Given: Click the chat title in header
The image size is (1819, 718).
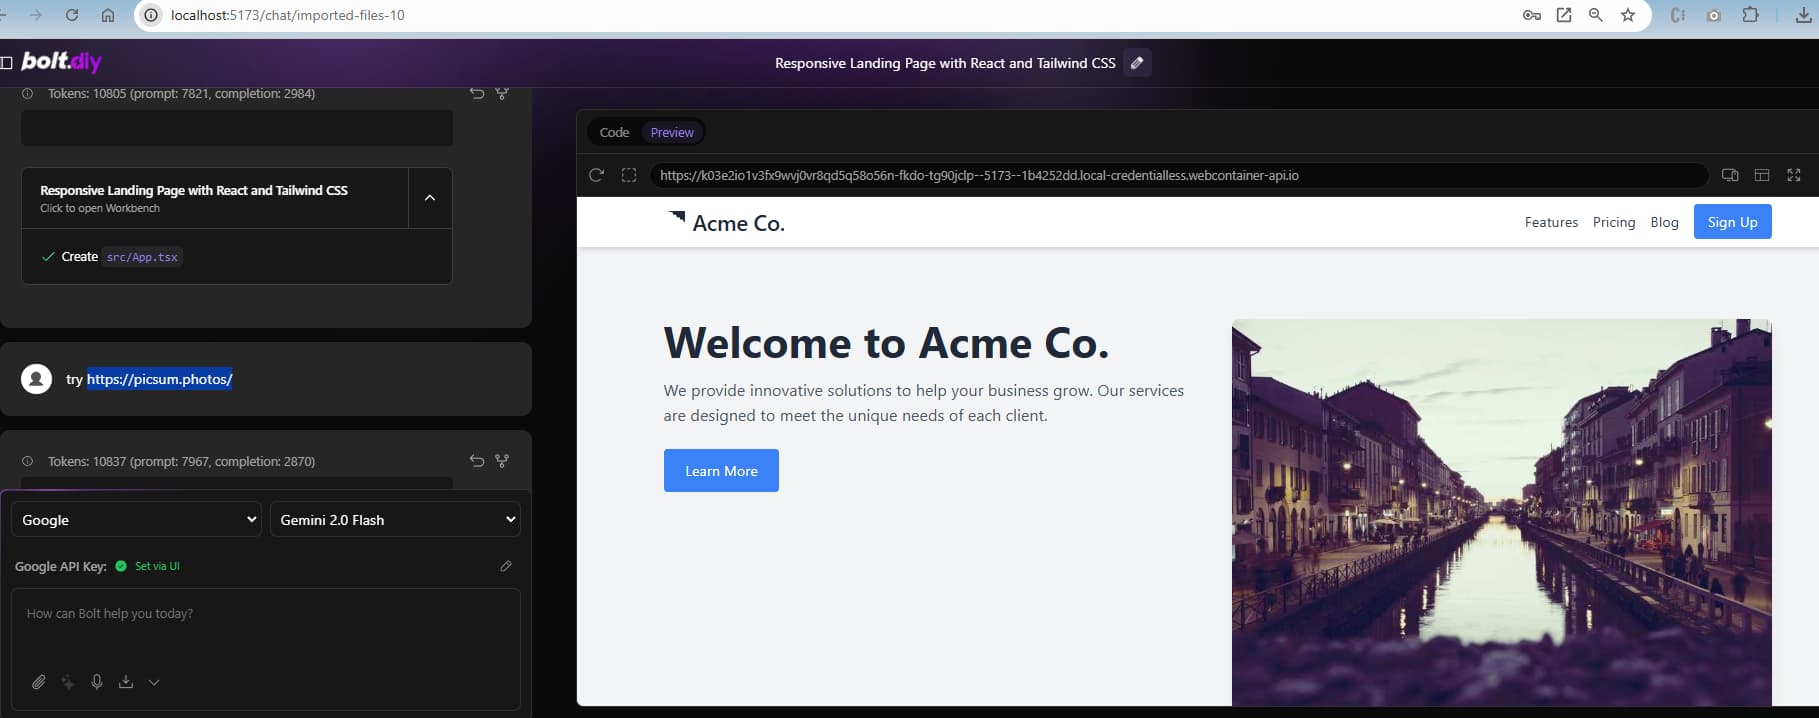Looking at the screenshot, I should [945, 63].
